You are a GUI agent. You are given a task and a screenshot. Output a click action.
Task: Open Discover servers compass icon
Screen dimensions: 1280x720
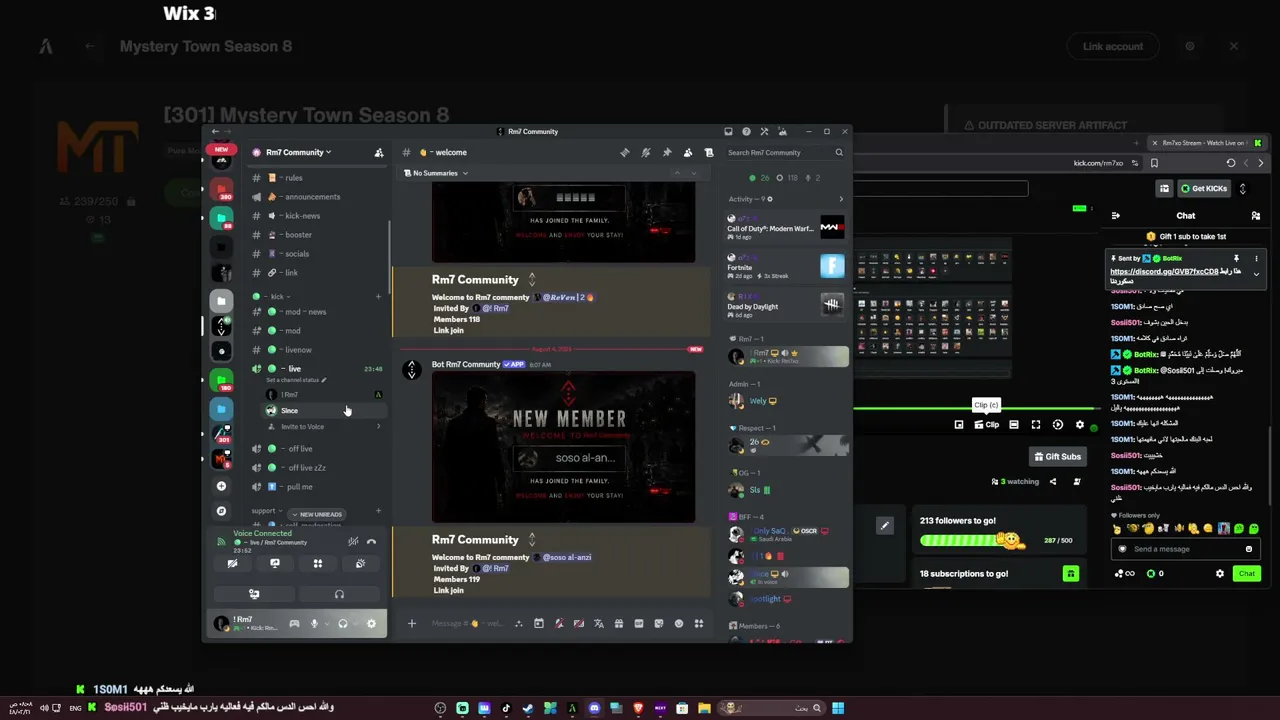(x=221, y=511)
